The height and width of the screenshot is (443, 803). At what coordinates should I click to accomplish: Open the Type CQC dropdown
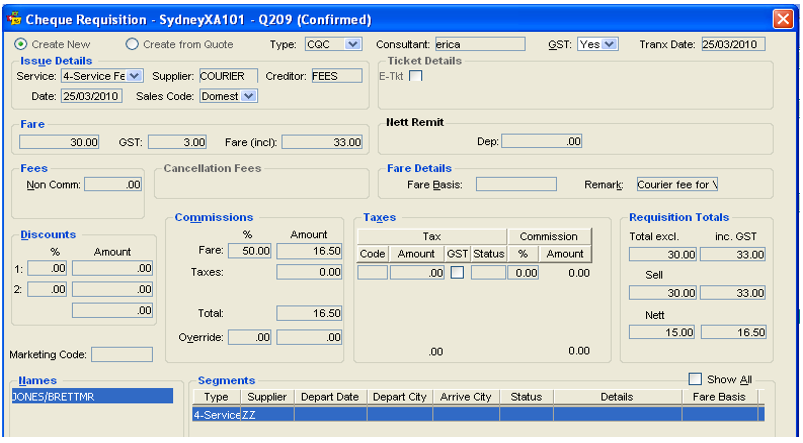click(x=352, y=44)
